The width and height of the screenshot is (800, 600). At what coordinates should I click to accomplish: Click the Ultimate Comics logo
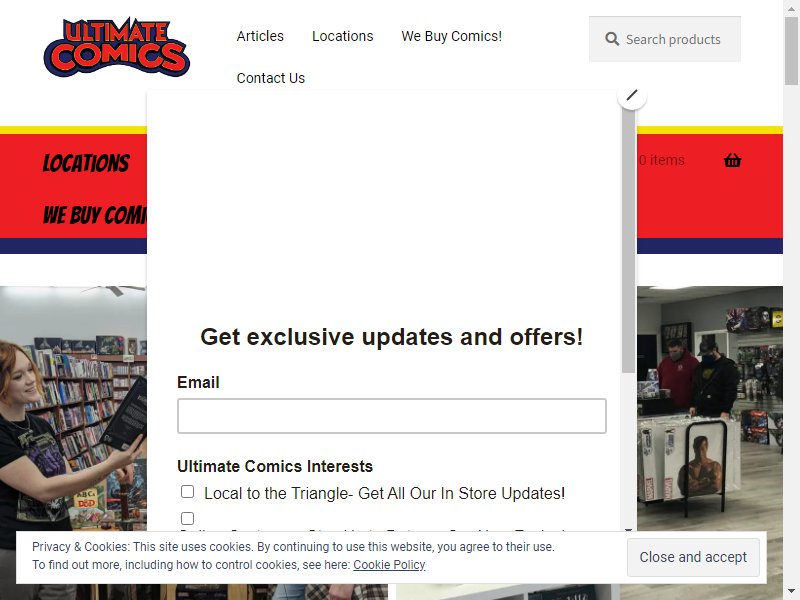tap(116, 47)
